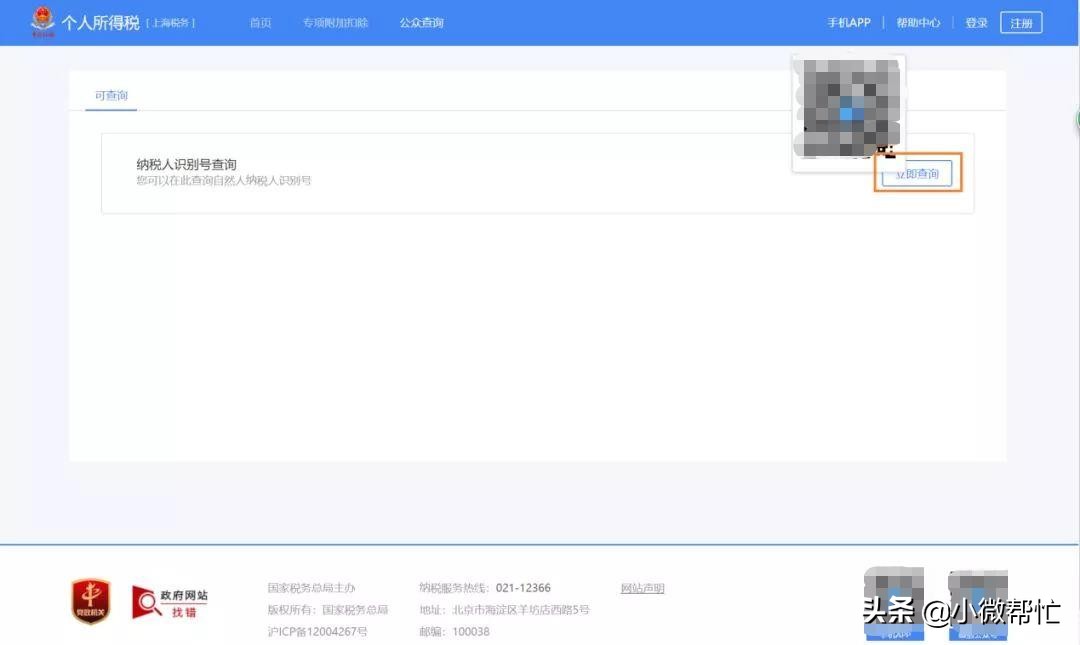Click the pixelated QR code popup
Screen dimensions: 1080x645
coord(848,108)
